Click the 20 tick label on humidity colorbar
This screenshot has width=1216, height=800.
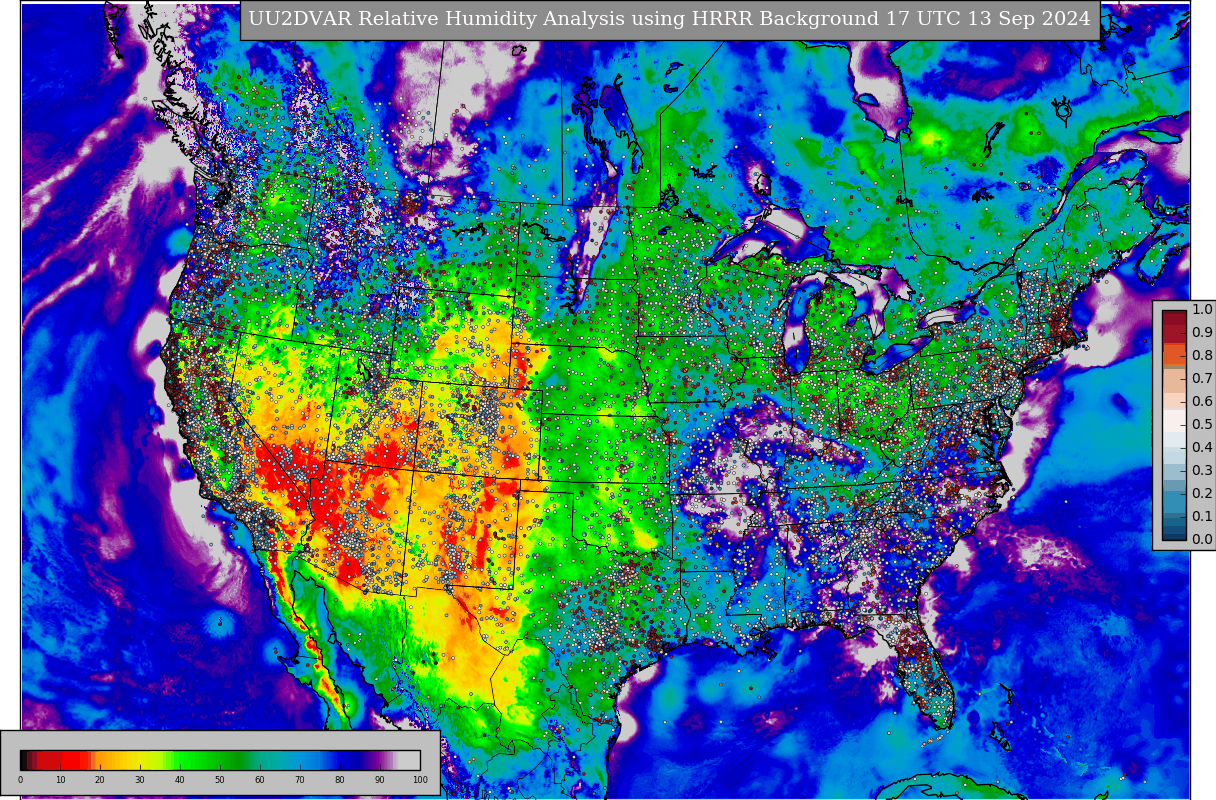(100, 780)
